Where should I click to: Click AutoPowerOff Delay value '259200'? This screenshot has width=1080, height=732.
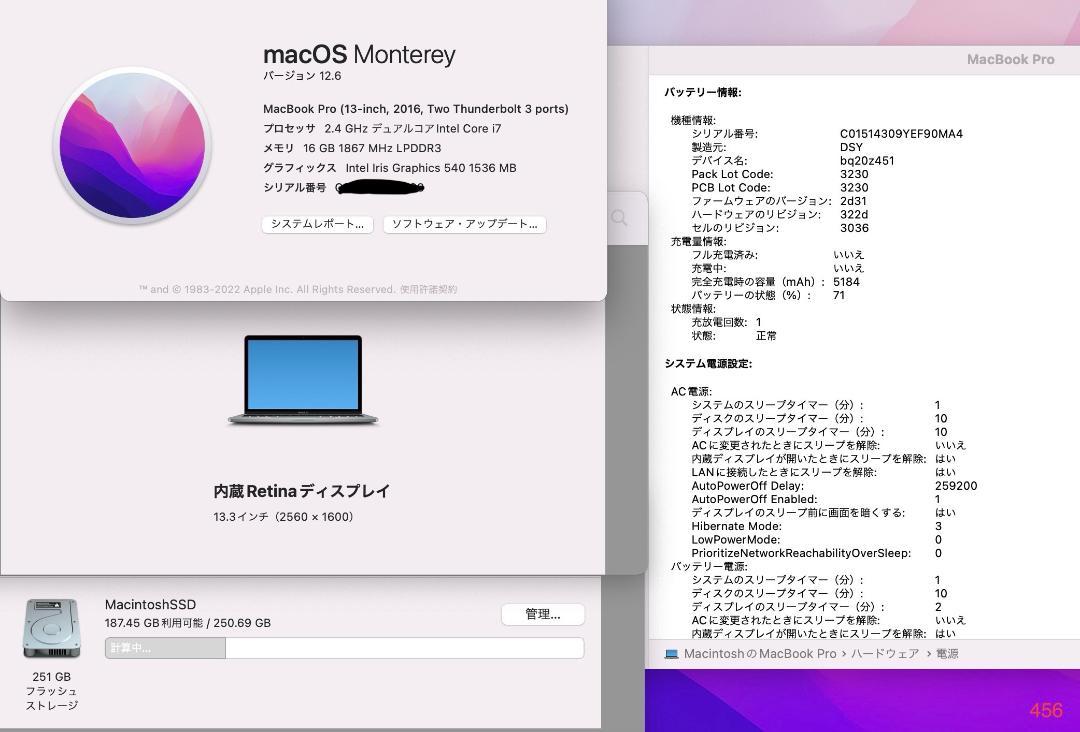click(x=956, y=486)
